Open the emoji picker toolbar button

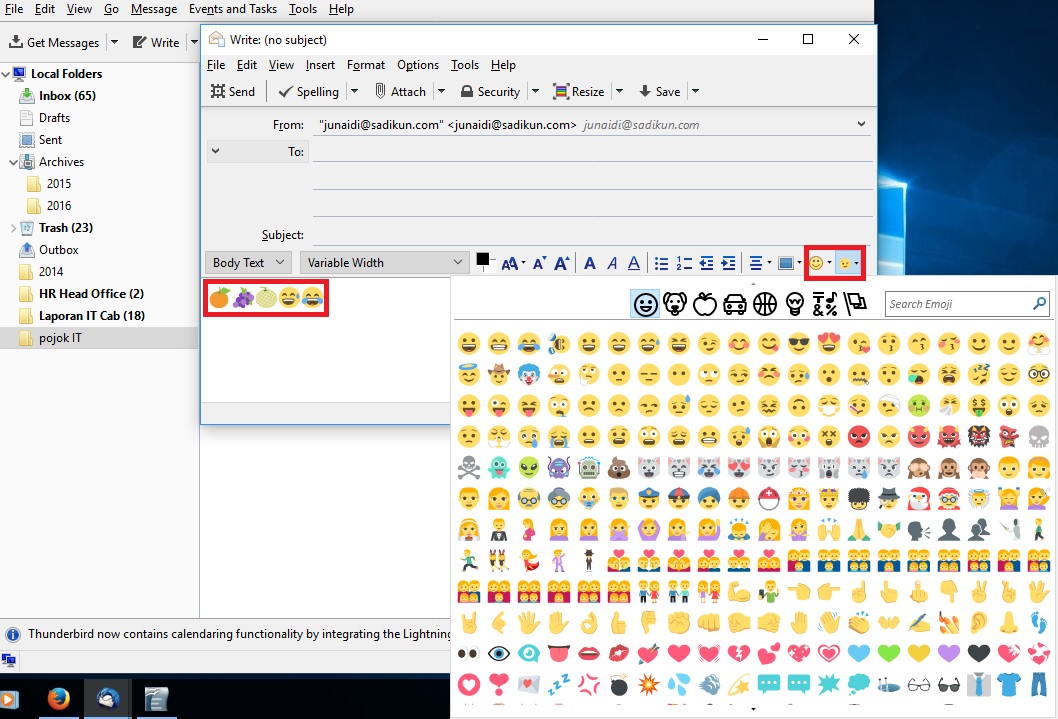coord(847,263)
